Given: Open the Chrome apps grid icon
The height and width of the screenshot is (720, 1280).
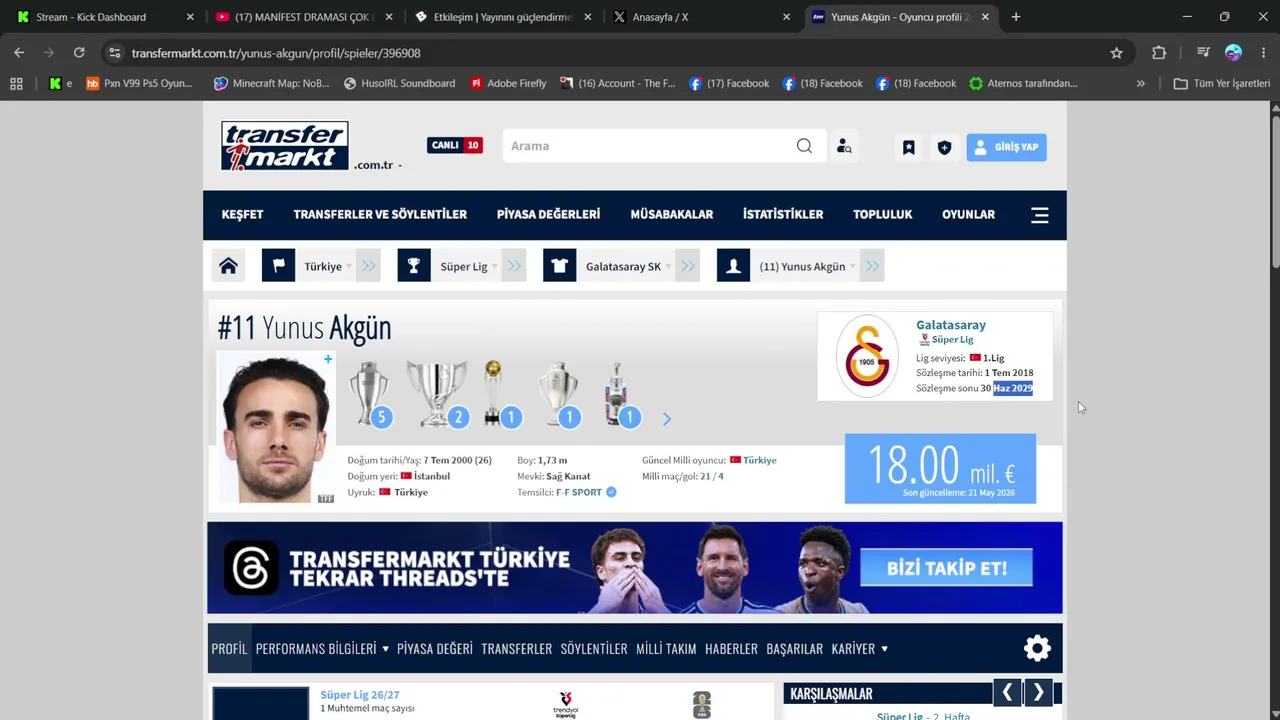Looking at the screenshot, I should [16, 84].
